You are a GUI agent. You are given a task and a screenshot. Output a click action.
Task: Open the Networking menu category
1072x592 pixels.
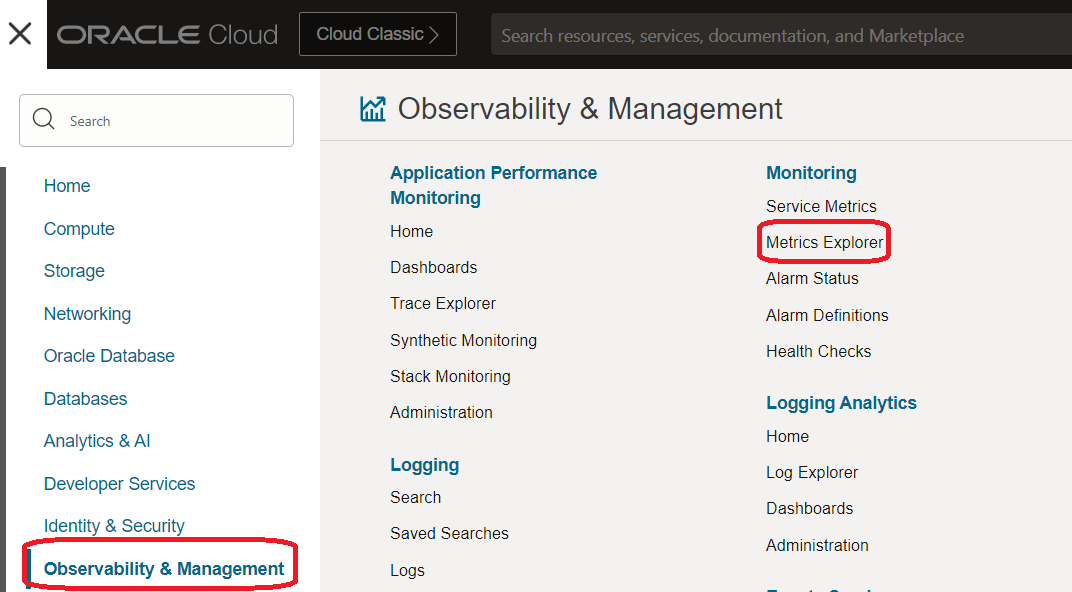coord(87,314)
